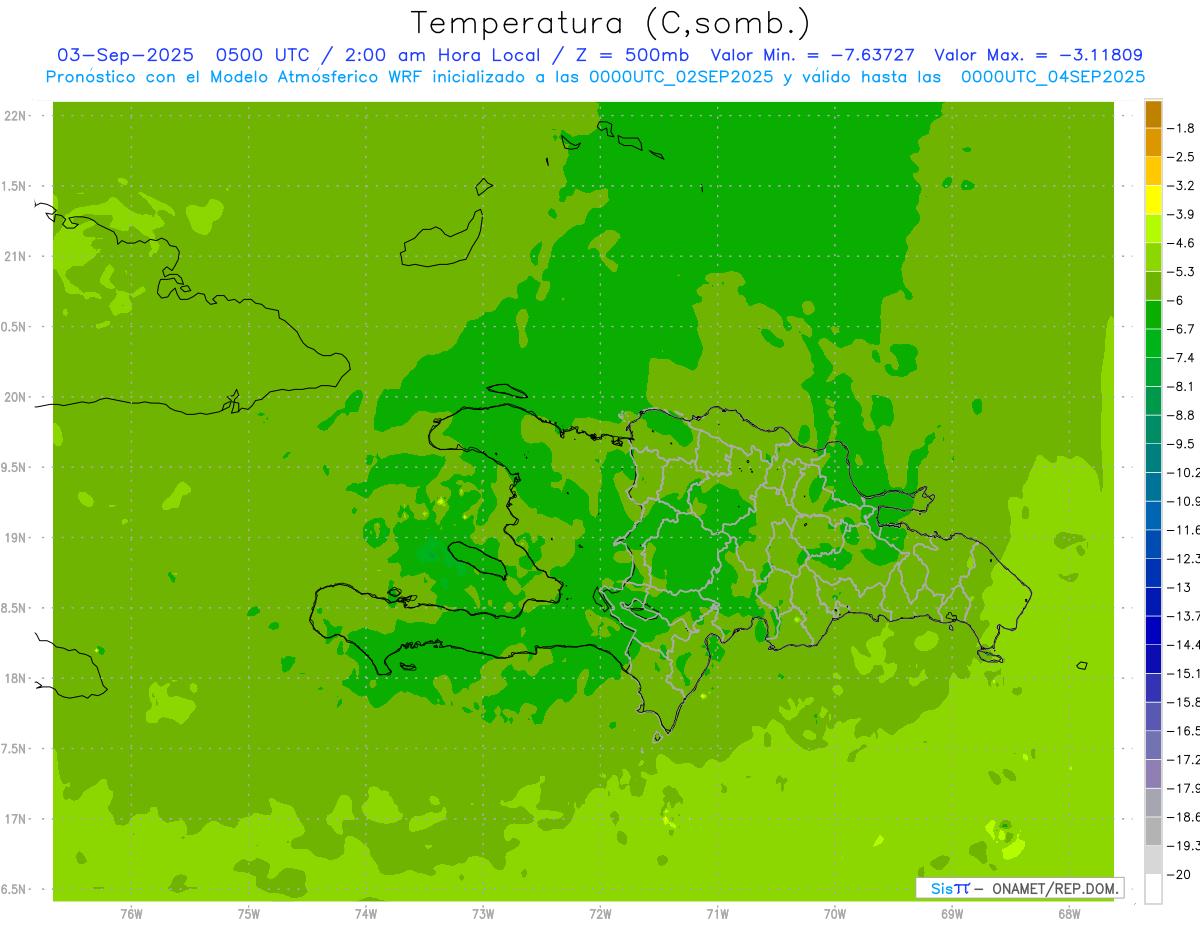Click the '21N' latitude label
The height and width of the screenshot is (927, 1200).
(x=16, y=257)
